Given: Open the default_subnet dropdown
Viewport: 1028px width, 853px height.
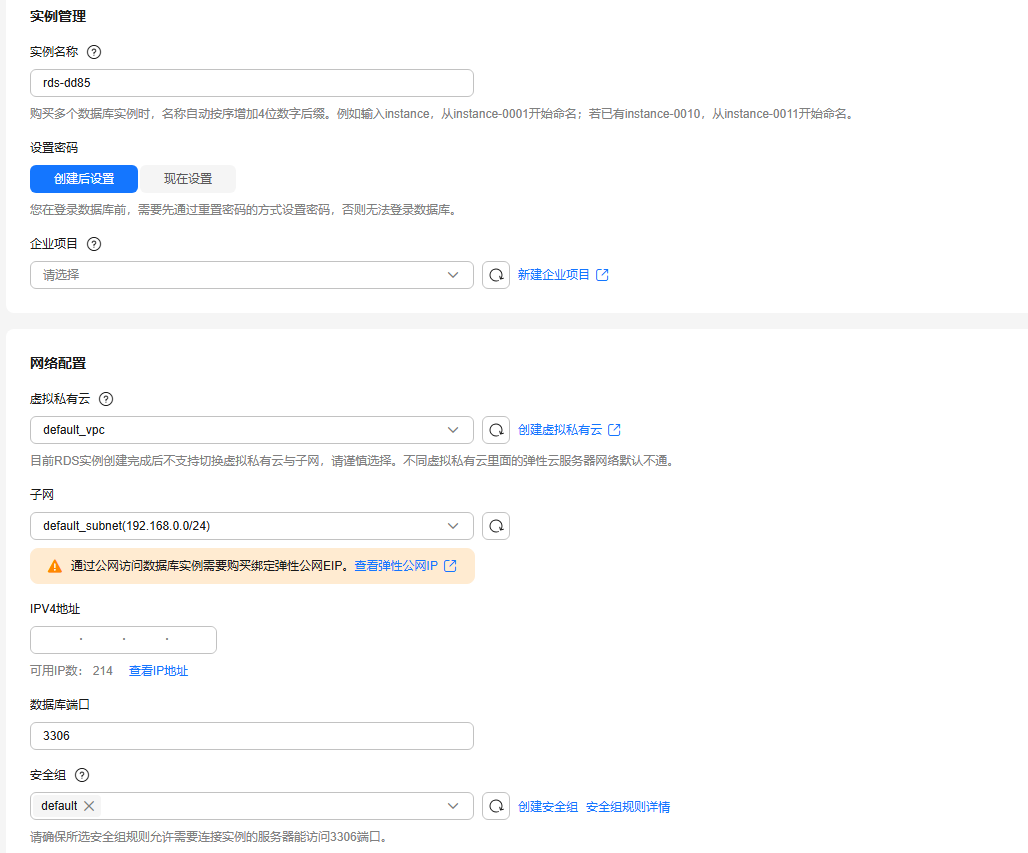Looking at the screenshot, I should [x=252, y=526].
